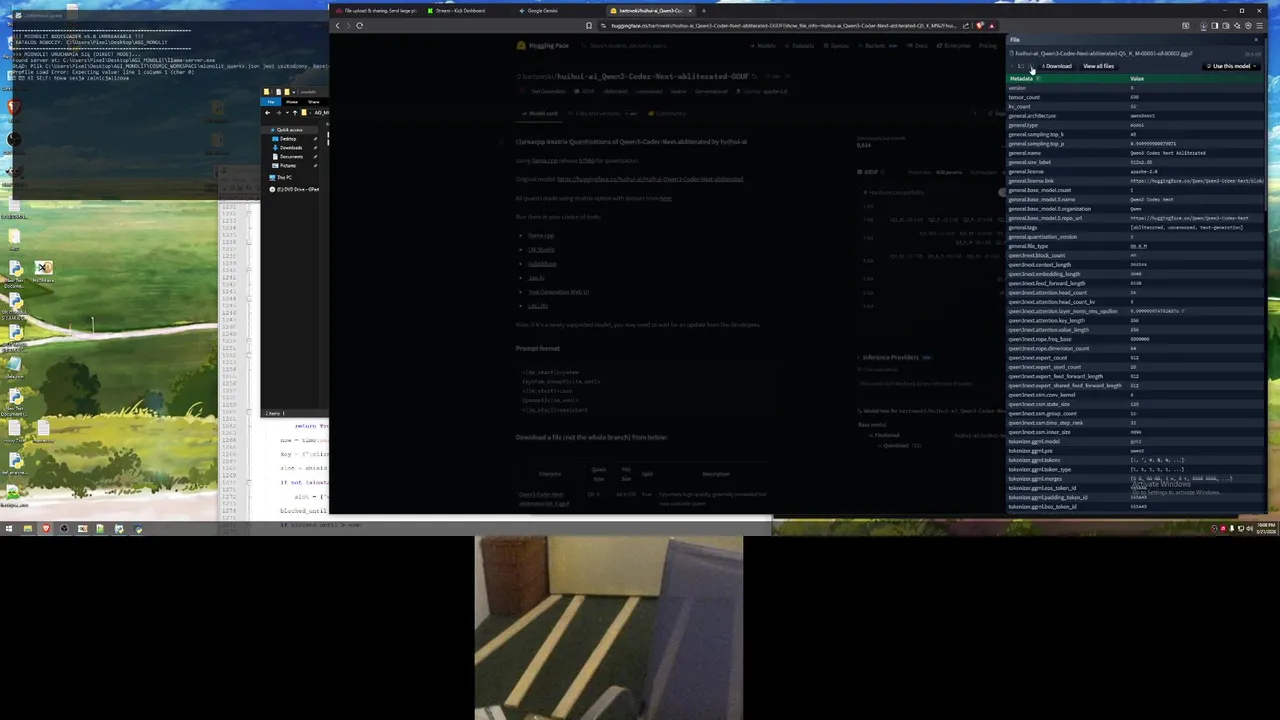Open OBS icon on the taskbar
Image resolution: width=1280 pixels, height=720 pixels.
point(64,529)
